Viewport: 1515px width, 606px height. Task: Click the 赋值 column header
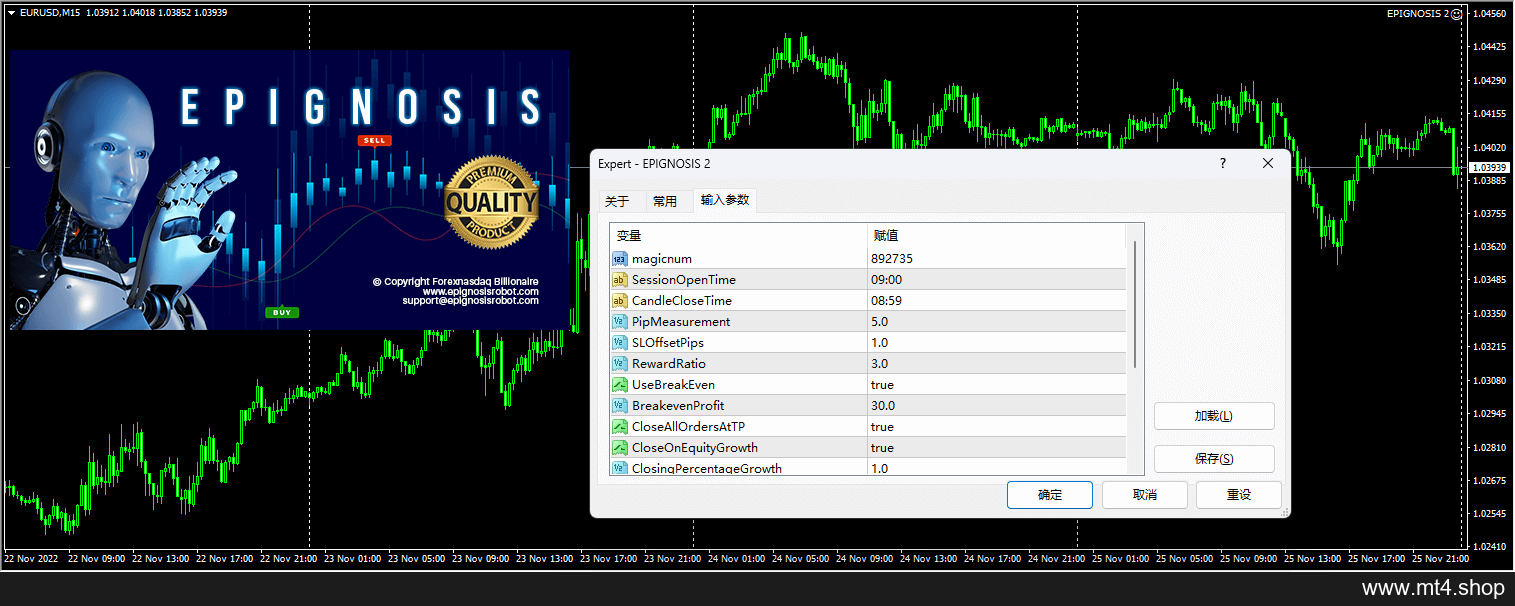[996, 236]
